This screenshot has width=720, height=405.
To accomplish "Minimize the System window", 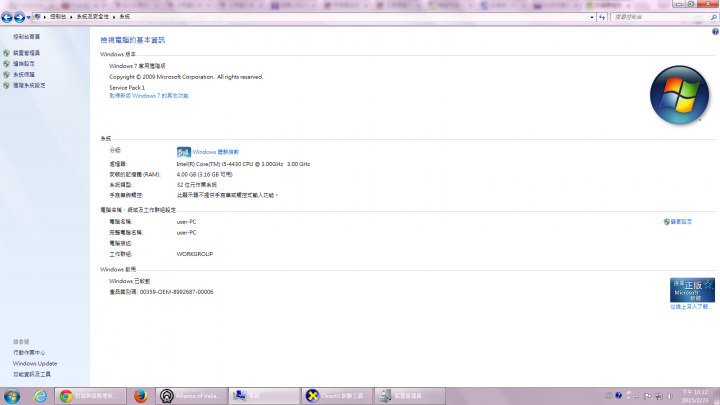I will tap(679, 4).
